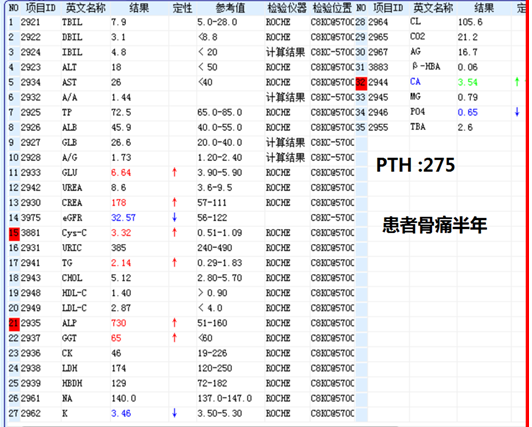Click the red up arrow for Cys-C

[174, 232]
